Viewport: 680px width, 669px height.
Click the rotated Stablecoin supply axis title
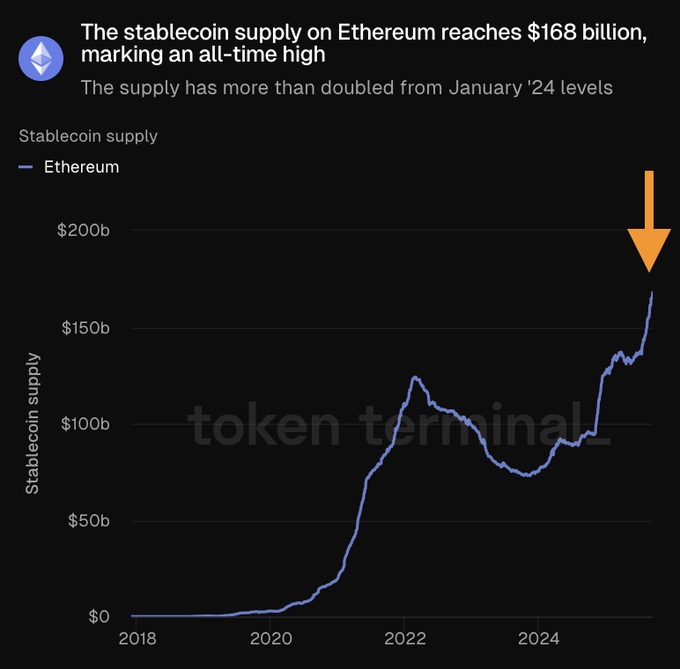click(32, 423)
